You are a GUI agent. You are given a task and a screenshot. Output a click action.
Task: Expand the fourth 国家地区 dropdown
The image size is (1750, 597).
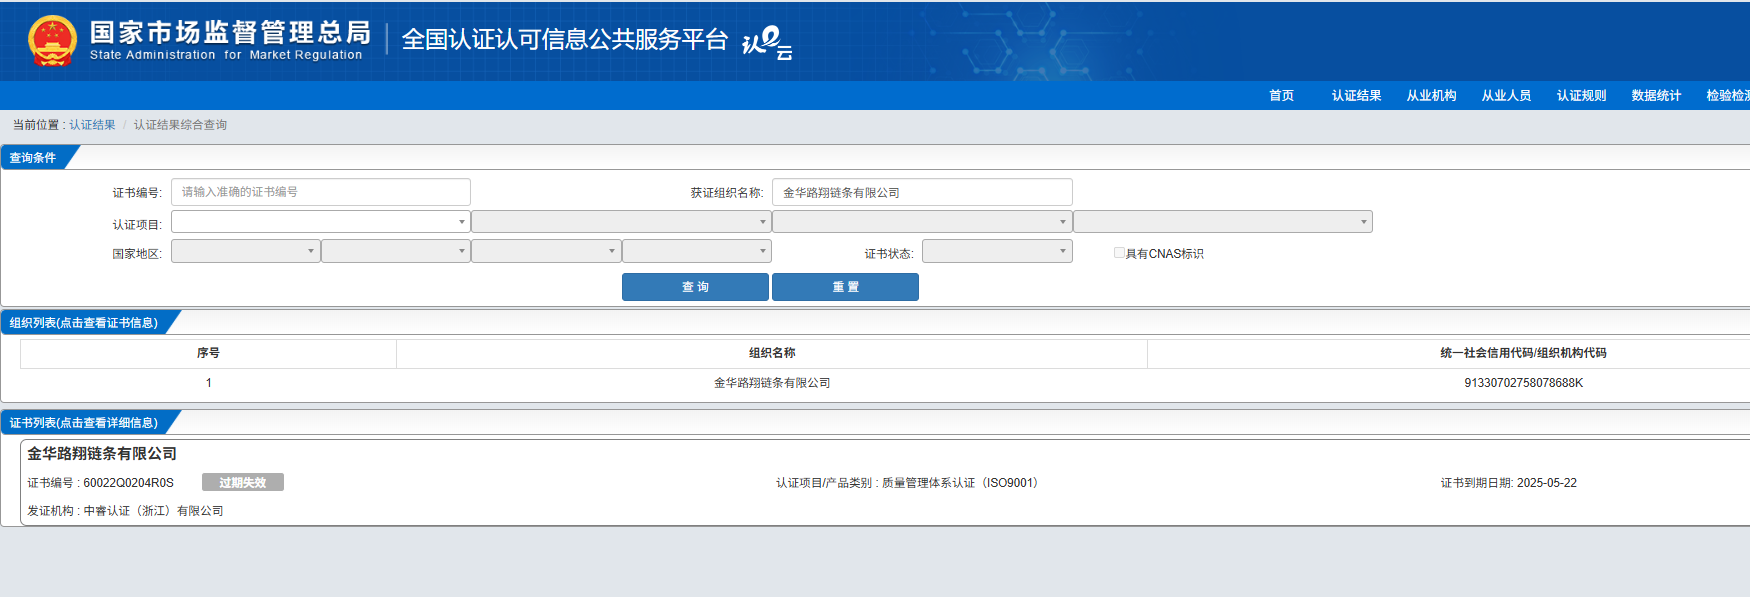(697, 251)
